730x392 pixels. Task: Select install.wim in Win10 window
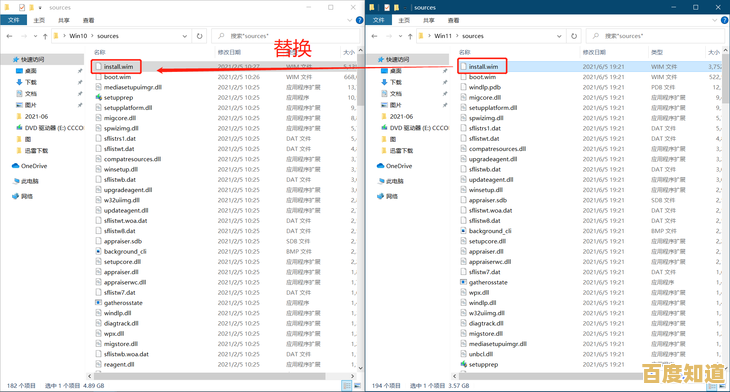coord(118,67)
